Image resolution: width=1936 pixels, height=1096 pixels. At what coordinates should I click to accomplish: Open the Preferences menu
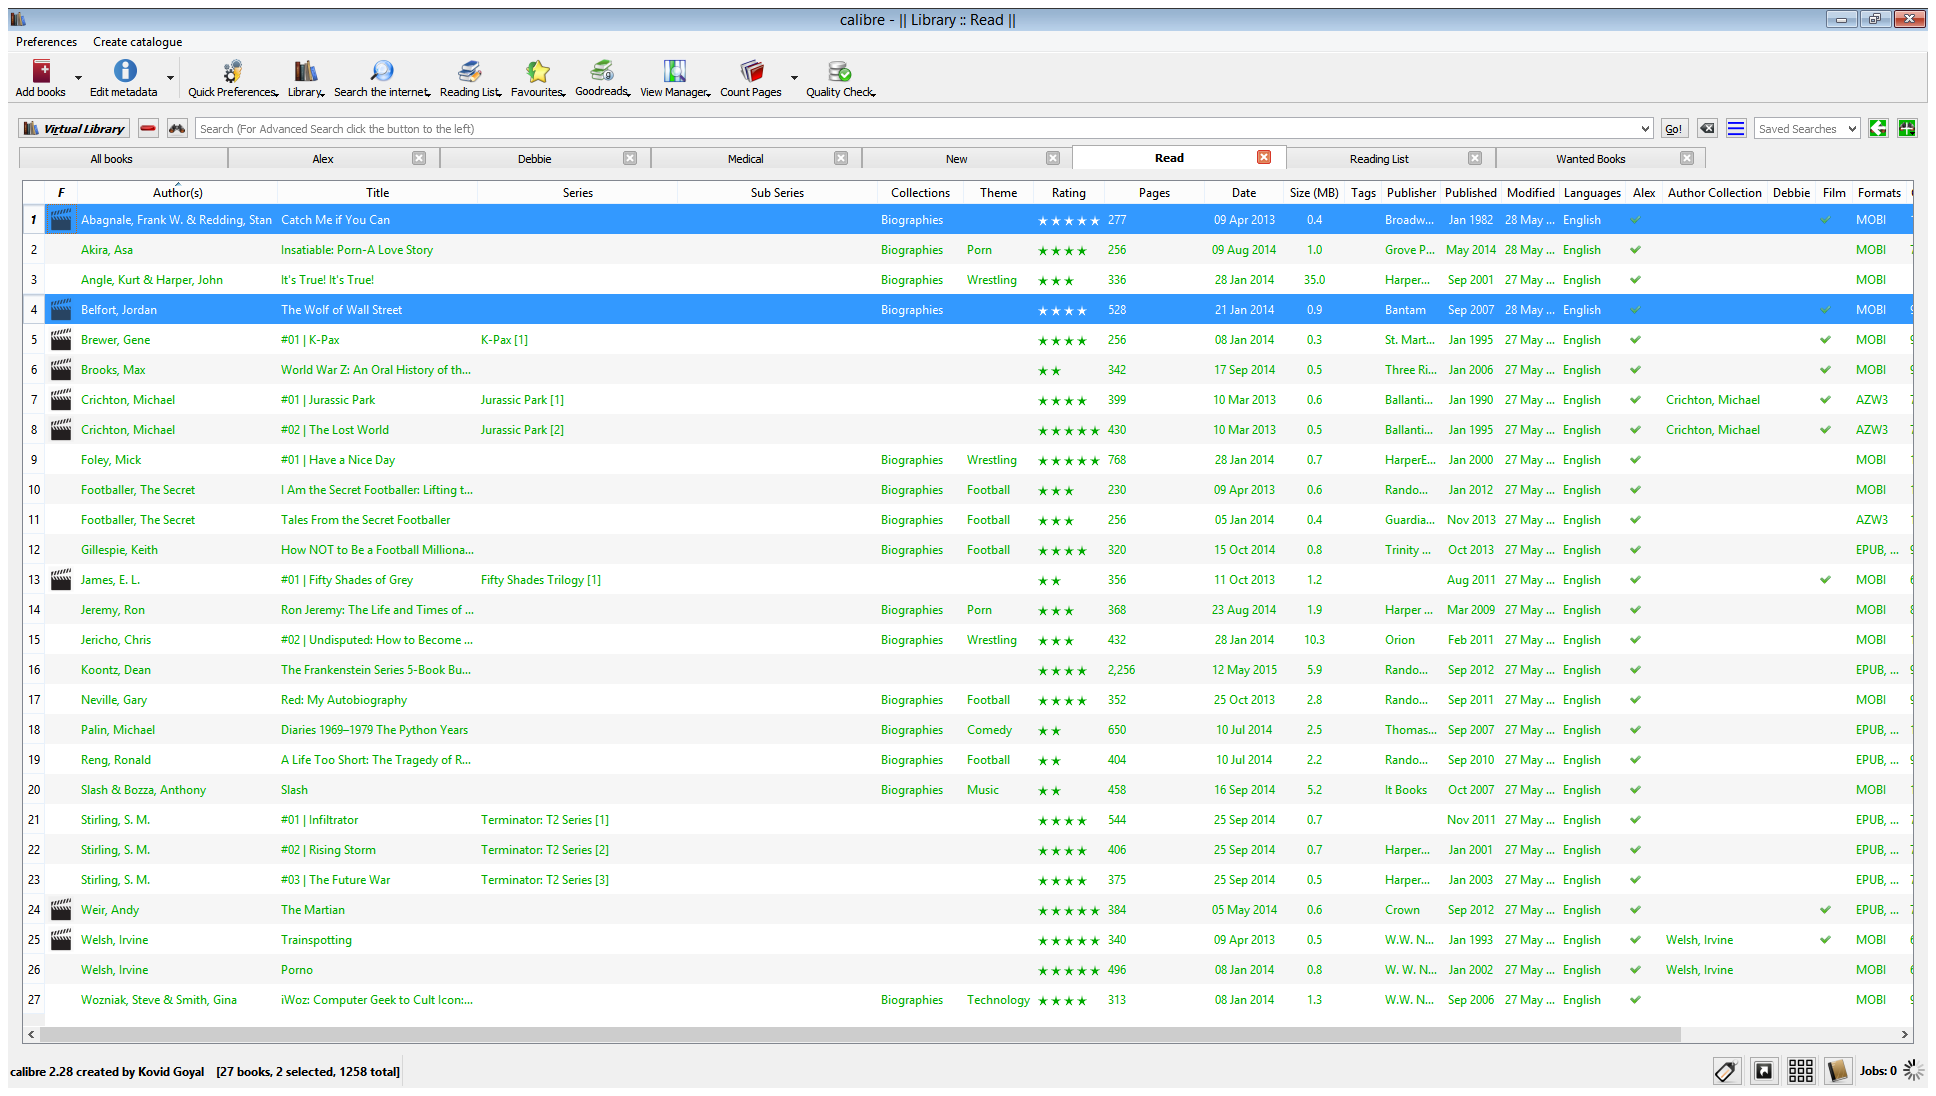(46, 42)
